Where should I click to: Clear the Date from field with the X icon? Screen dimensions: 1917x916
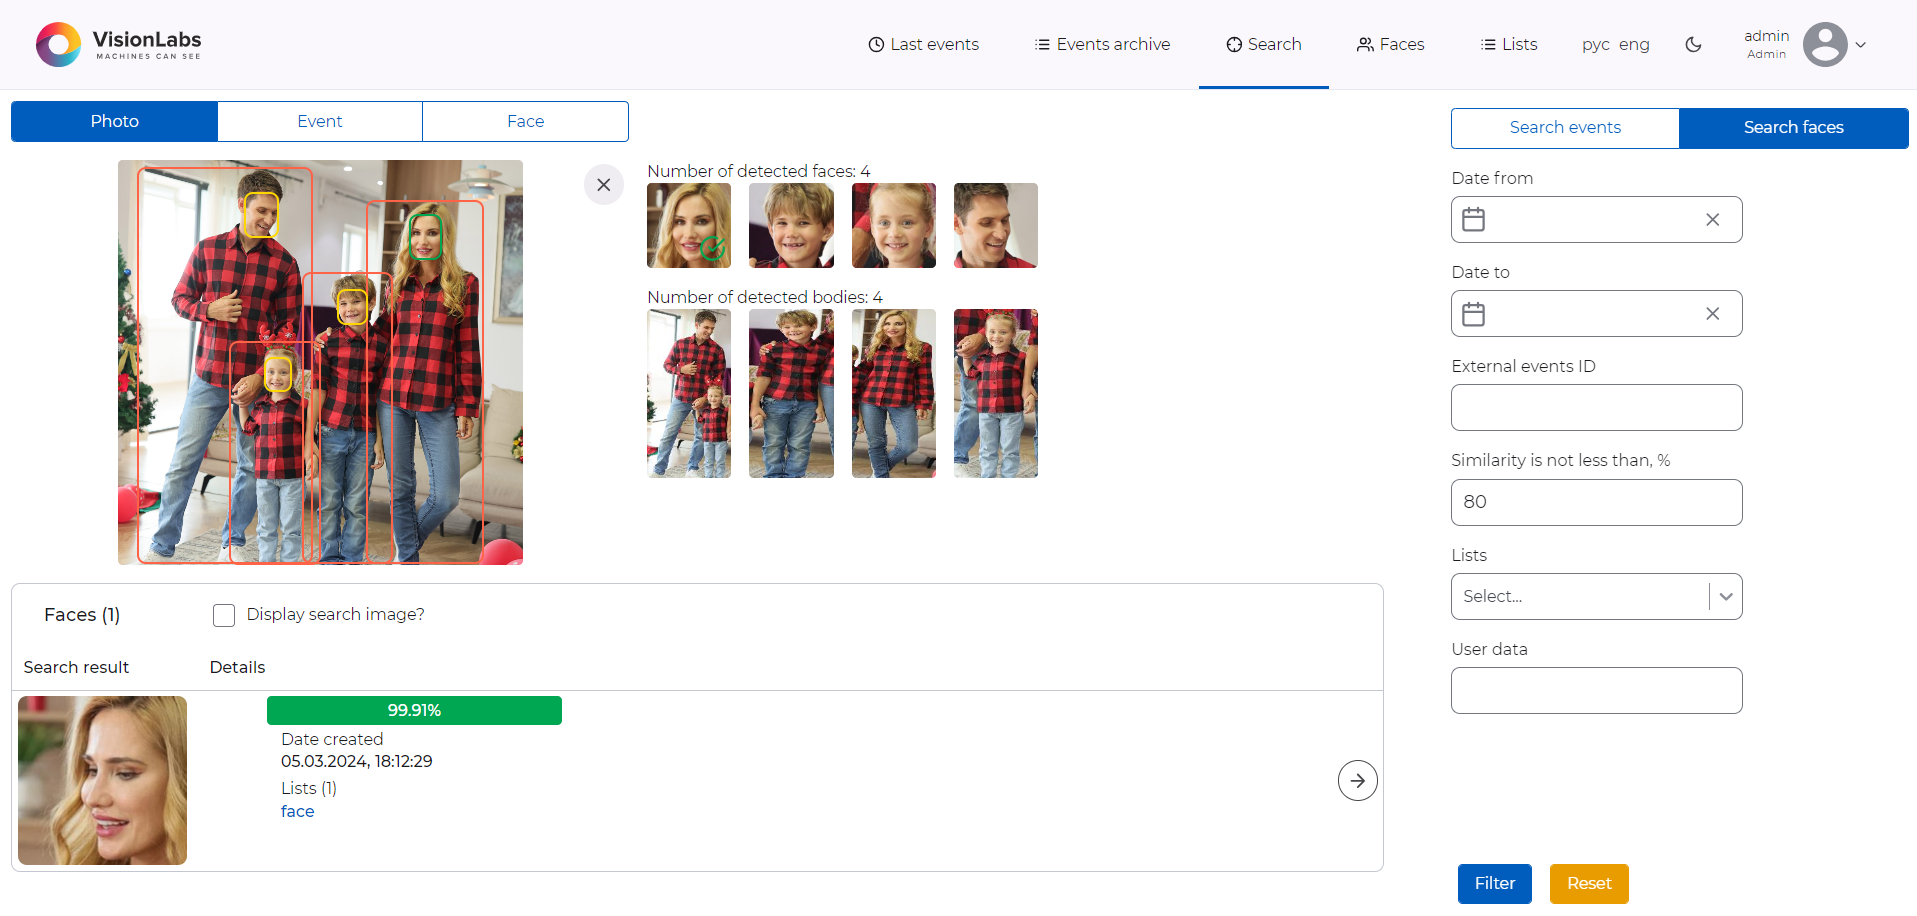(1712, 219)
